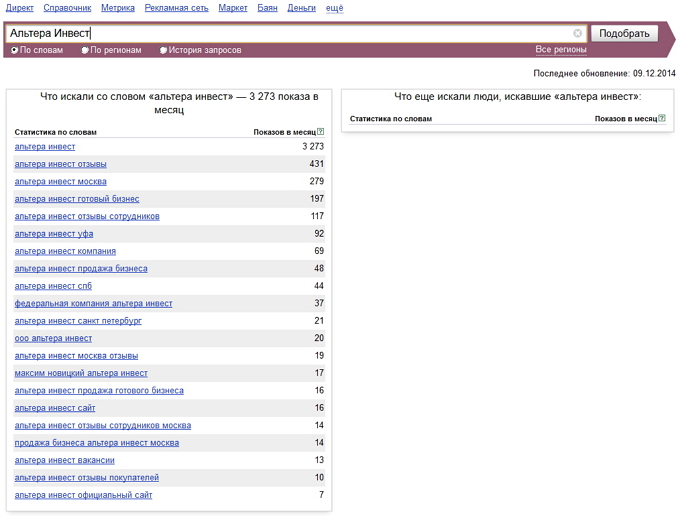Open 'продажа бизнеса альтера инвест москва' link

tap(97, 443)
